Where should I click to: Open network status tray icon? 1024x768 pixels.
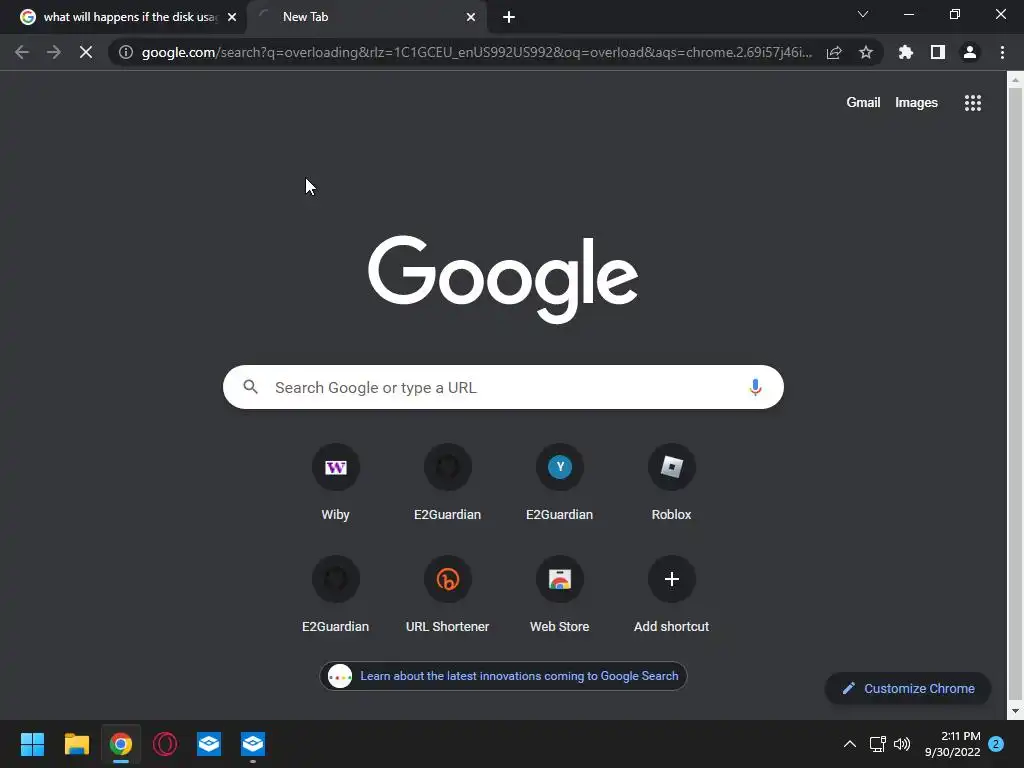pyautogui.click(x=877, y=744)
